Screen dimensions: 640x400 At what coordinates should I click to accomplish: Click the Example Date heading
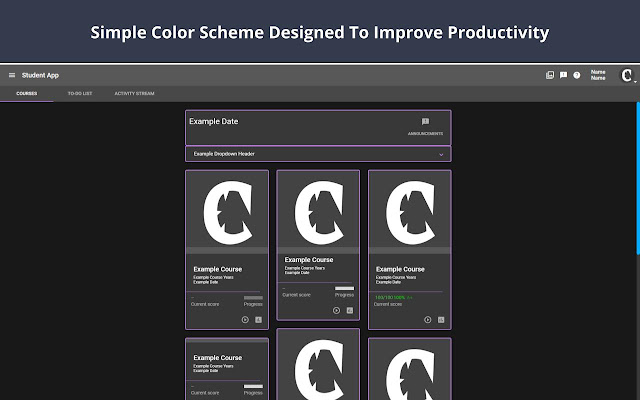point(213,121)
